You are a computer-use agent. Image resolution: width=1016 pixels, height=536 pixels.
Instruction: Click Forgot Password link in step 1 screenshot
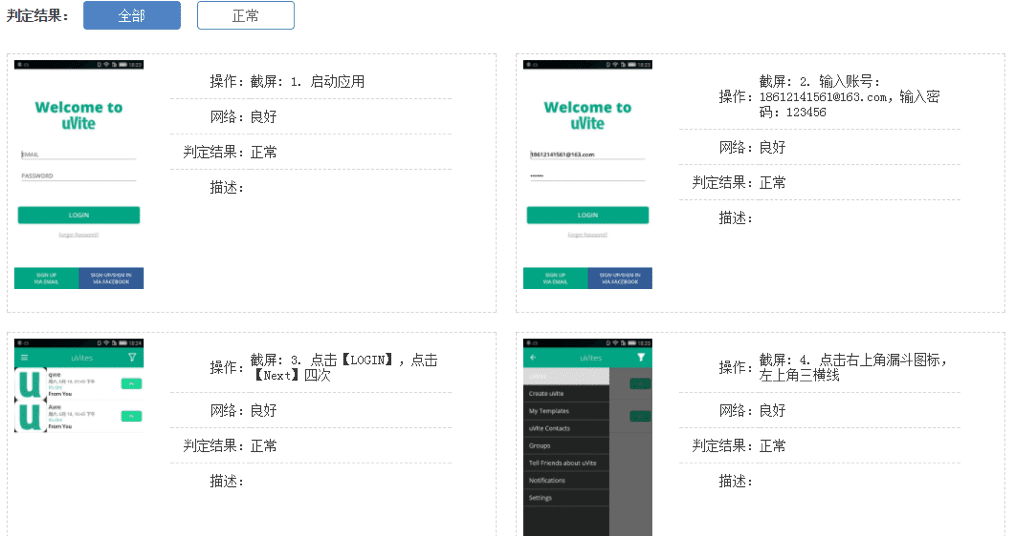[78, 235]
